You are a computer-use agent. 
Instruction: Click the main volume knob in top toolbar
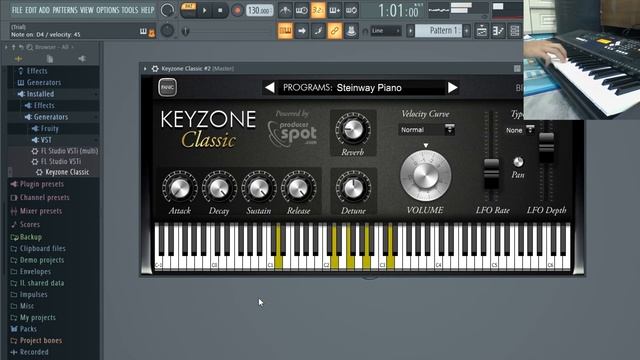[x=167, y=10]
